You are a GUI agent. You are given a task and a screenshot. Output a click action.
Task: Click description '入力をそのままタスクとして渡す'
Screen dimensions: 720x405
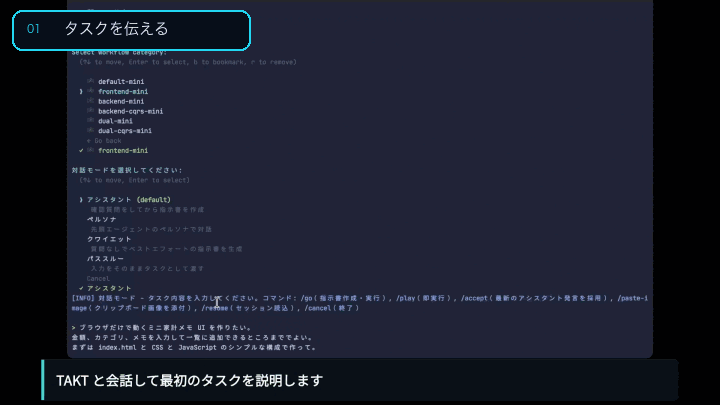coord(147,269)
